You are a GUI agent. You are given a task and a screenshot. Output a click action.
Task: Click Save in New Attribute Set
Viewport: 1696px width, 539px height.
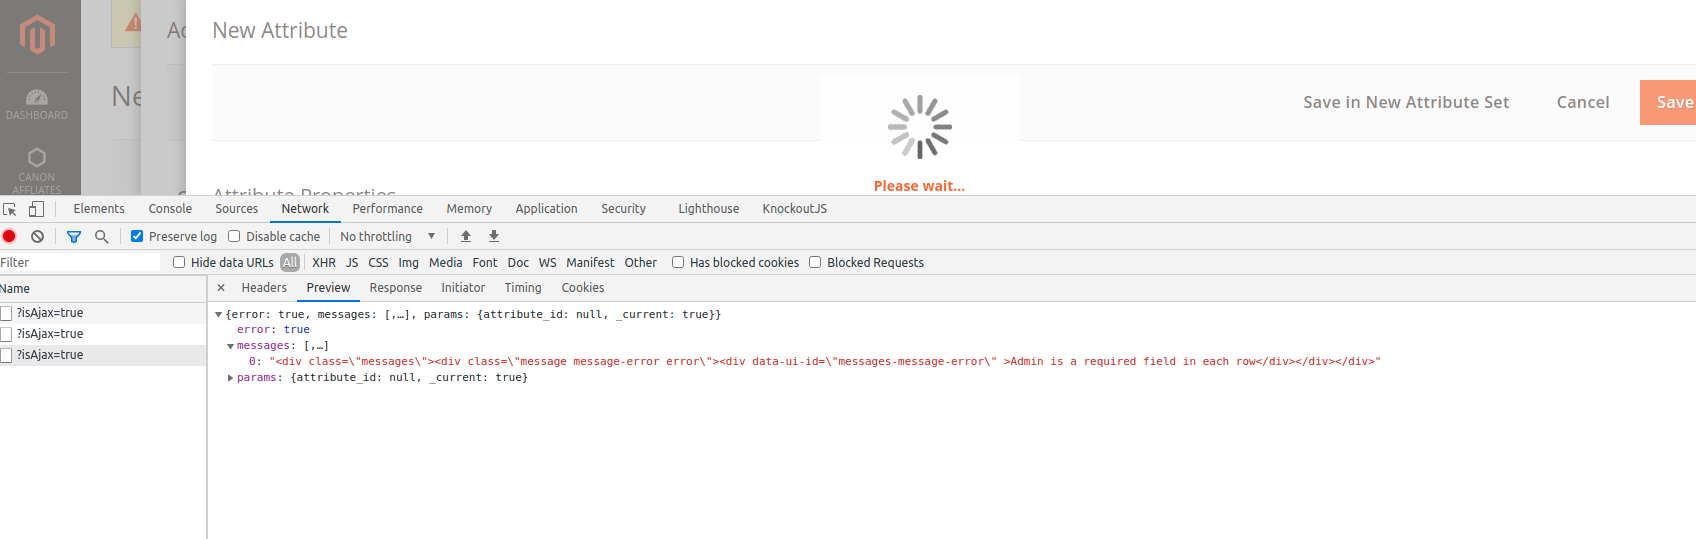click(1406, 102)
